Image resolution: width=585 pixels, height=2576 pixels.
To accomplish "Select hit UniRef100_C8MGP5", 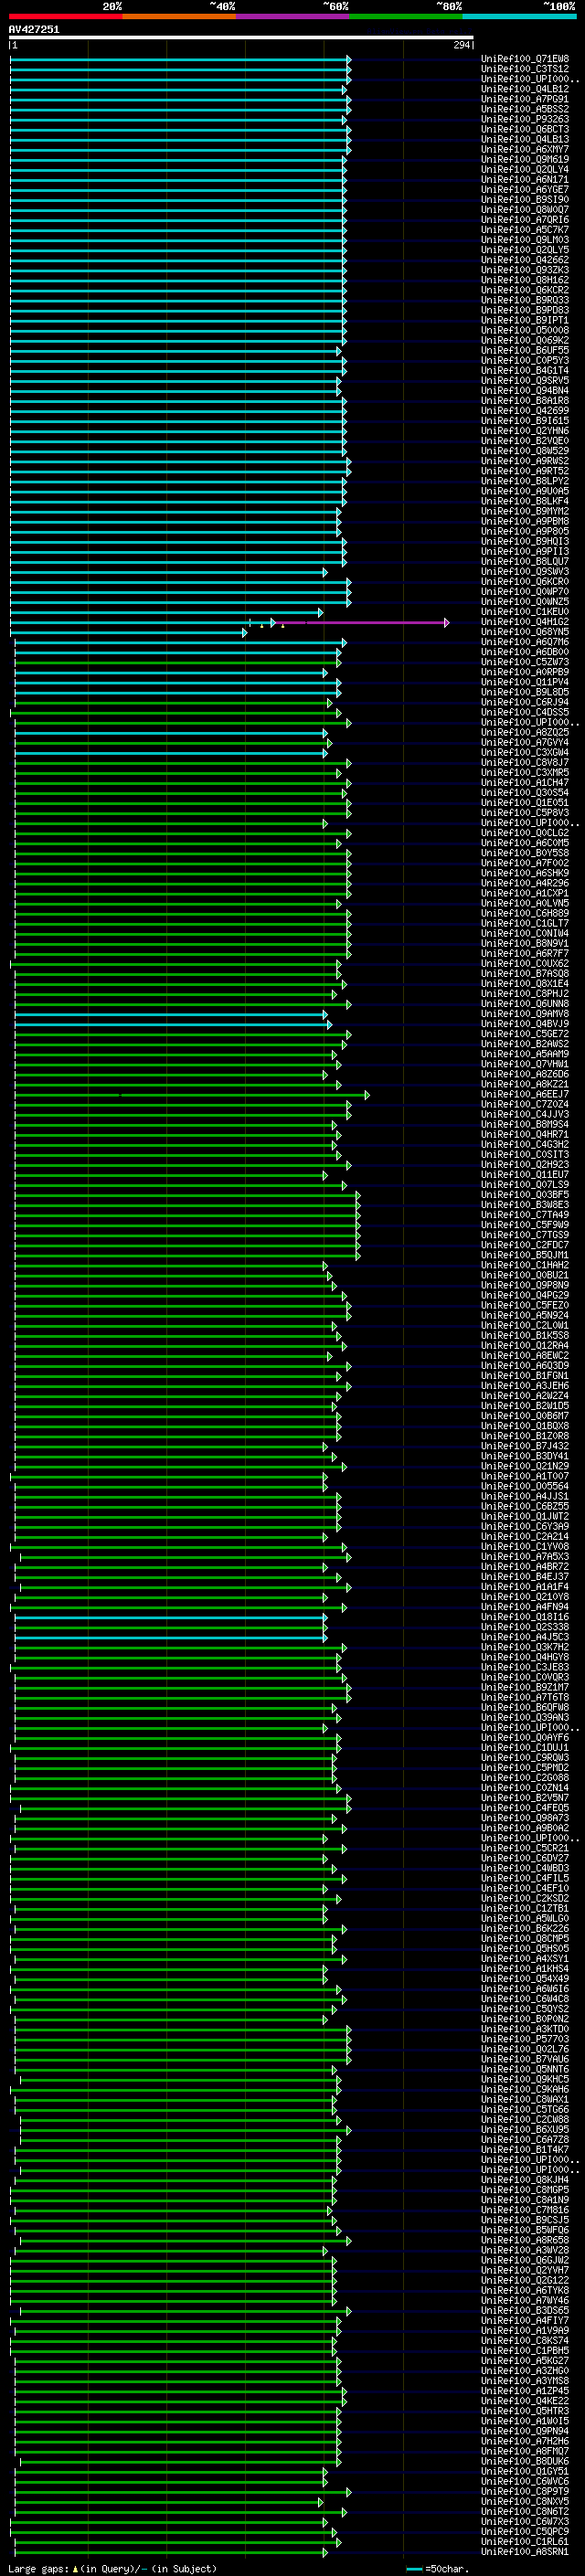I will [525, 2190].
